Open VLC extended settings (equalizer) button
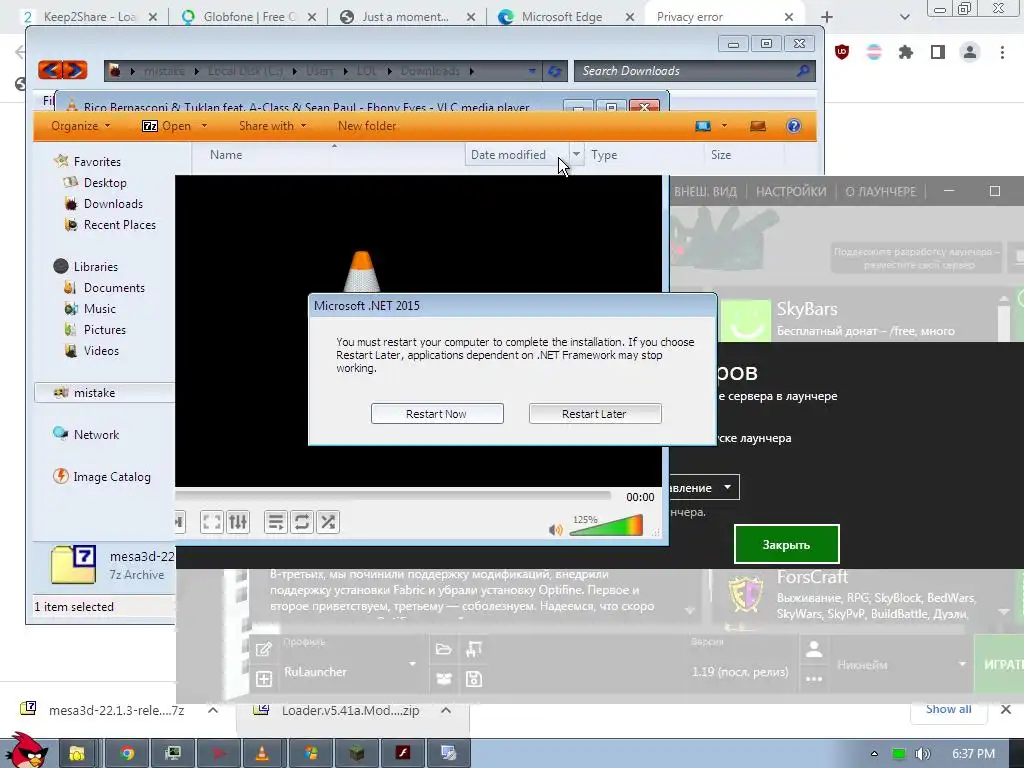Viewport: 1024px width, 768px height. pos(238,522)
